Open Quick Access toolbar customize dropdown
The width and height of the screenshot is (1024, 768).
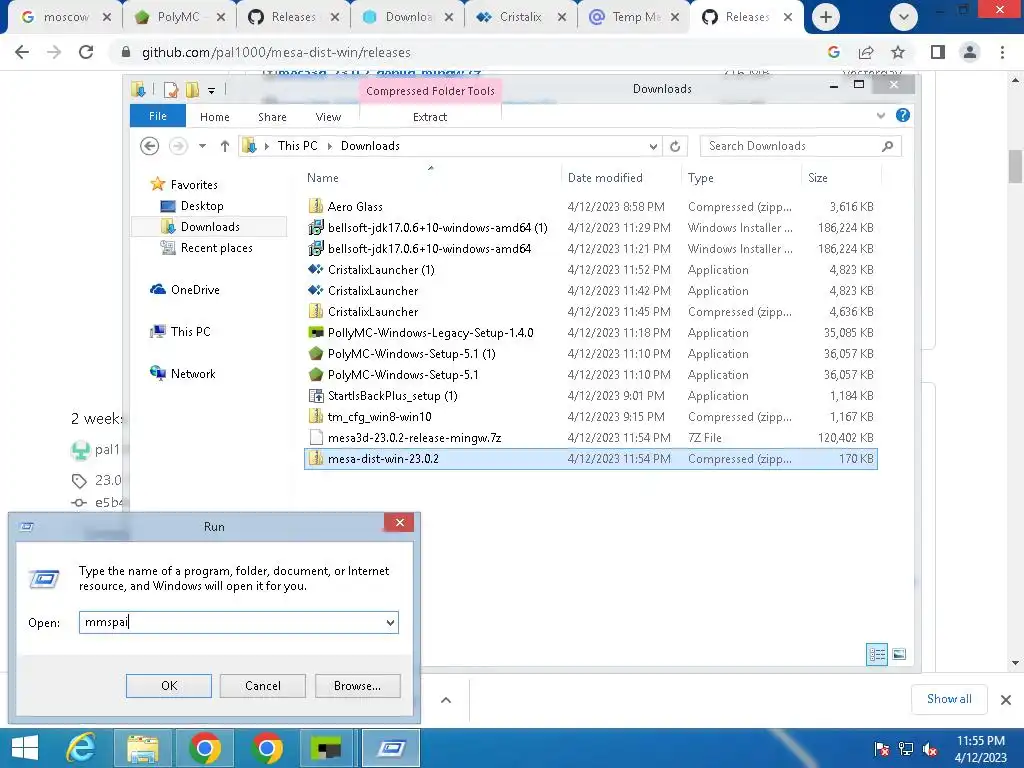click(x=212, y=90)
